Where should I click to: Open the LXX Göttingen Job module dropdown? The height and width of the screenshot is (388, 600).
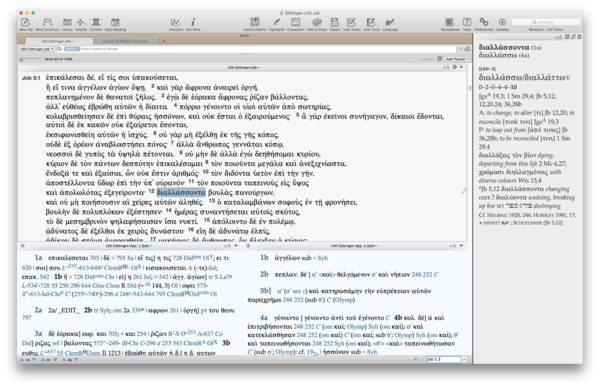(x=36, y=49)
